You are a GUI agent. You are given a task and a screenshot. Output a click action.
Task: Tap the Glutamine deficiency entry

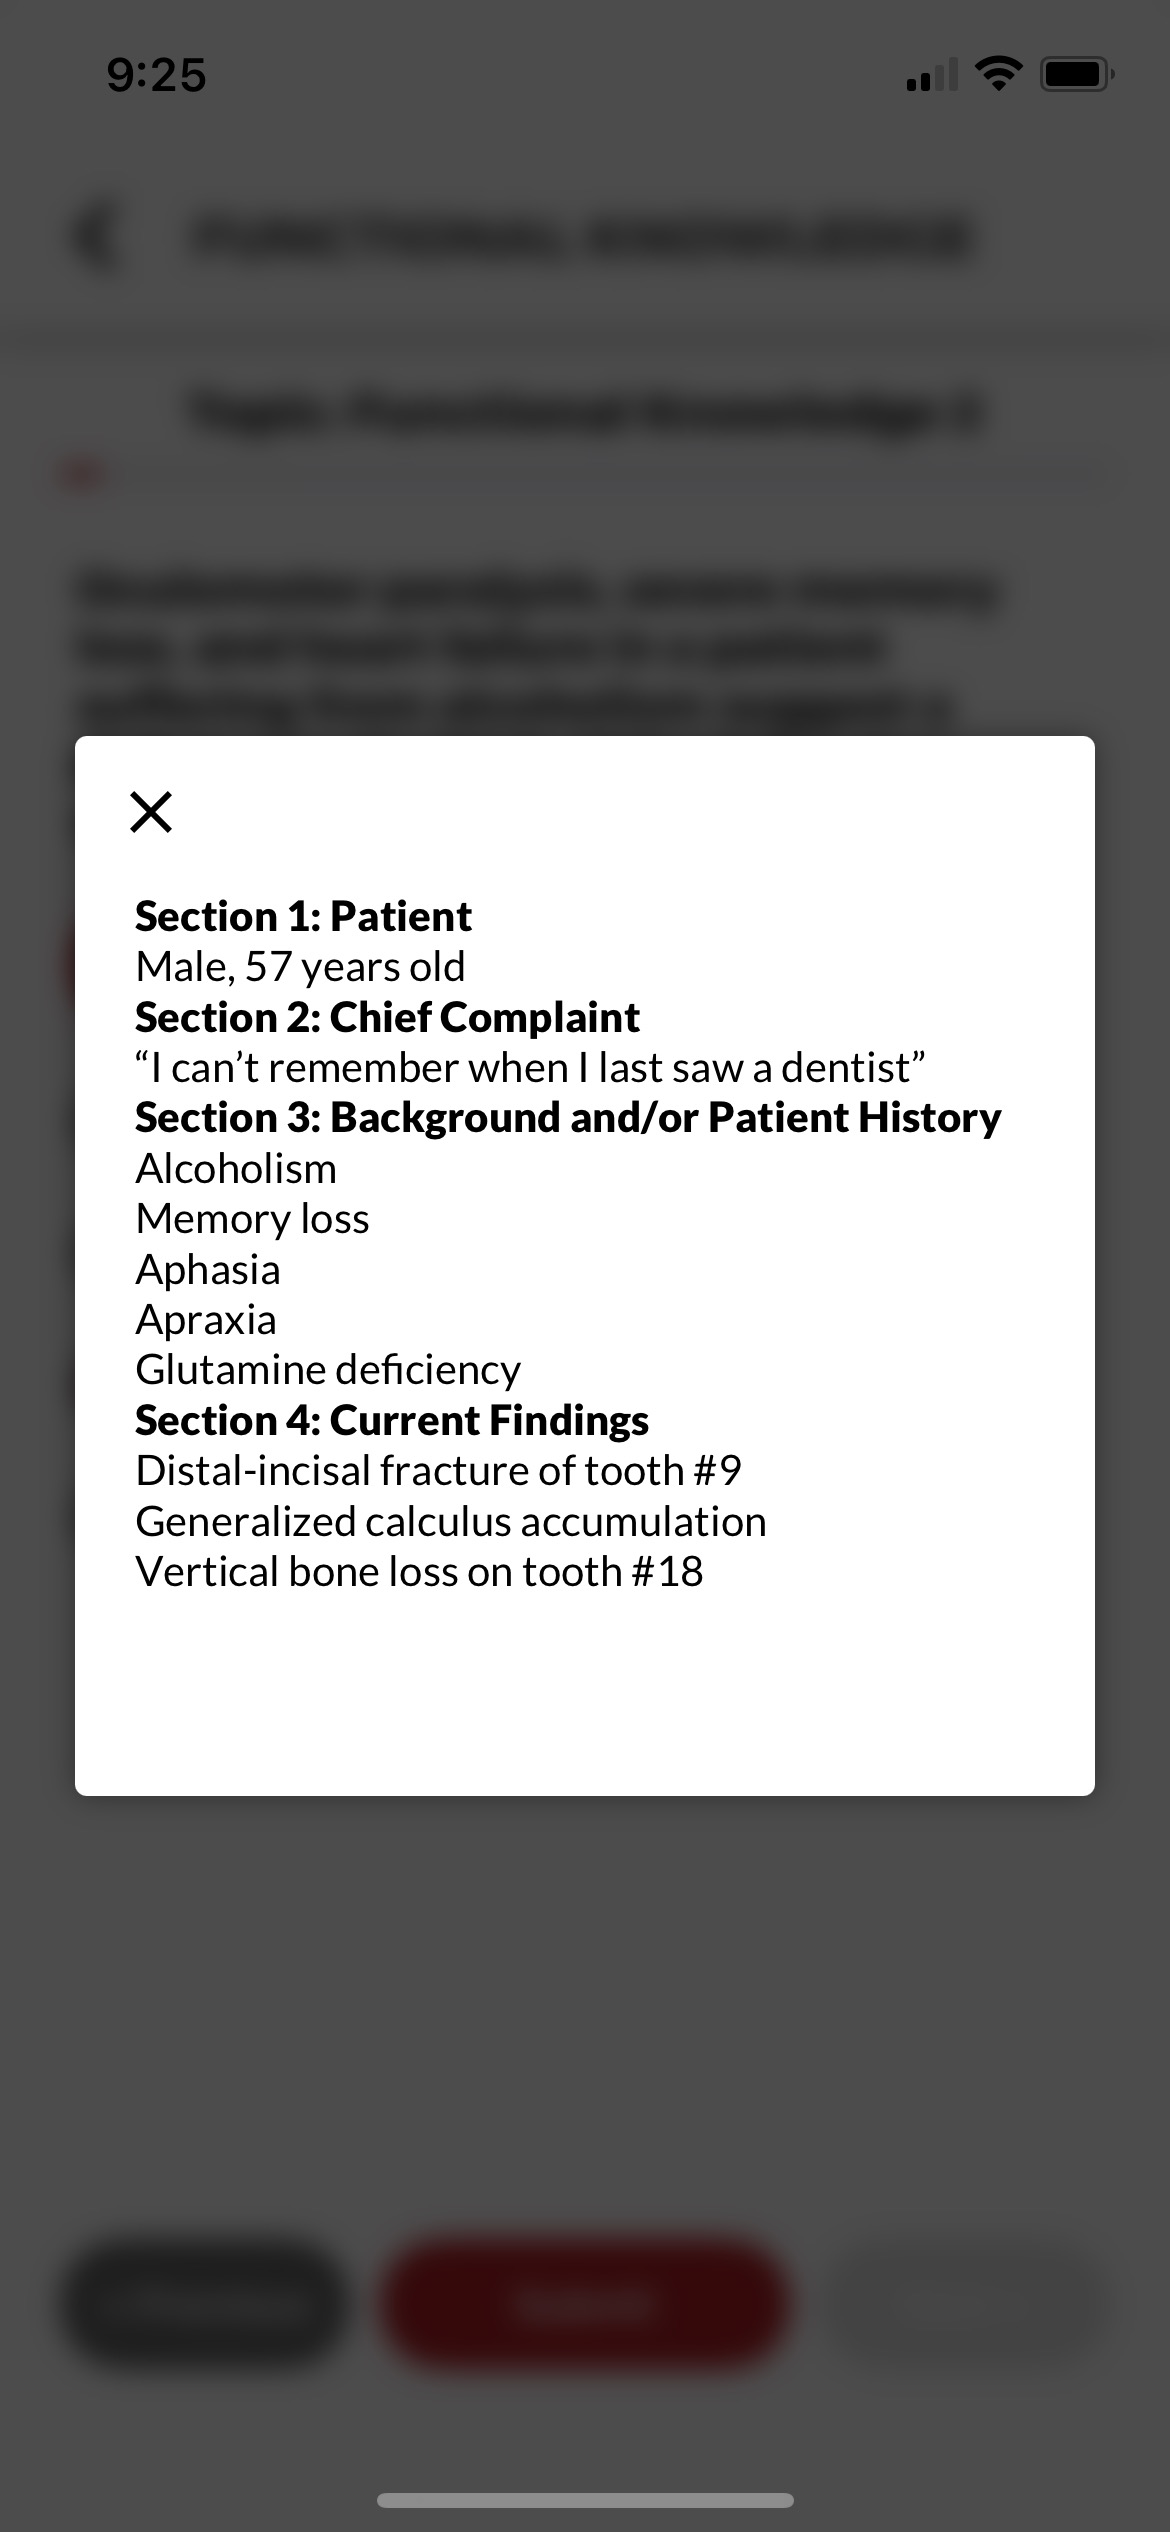tap(328, 1370)
